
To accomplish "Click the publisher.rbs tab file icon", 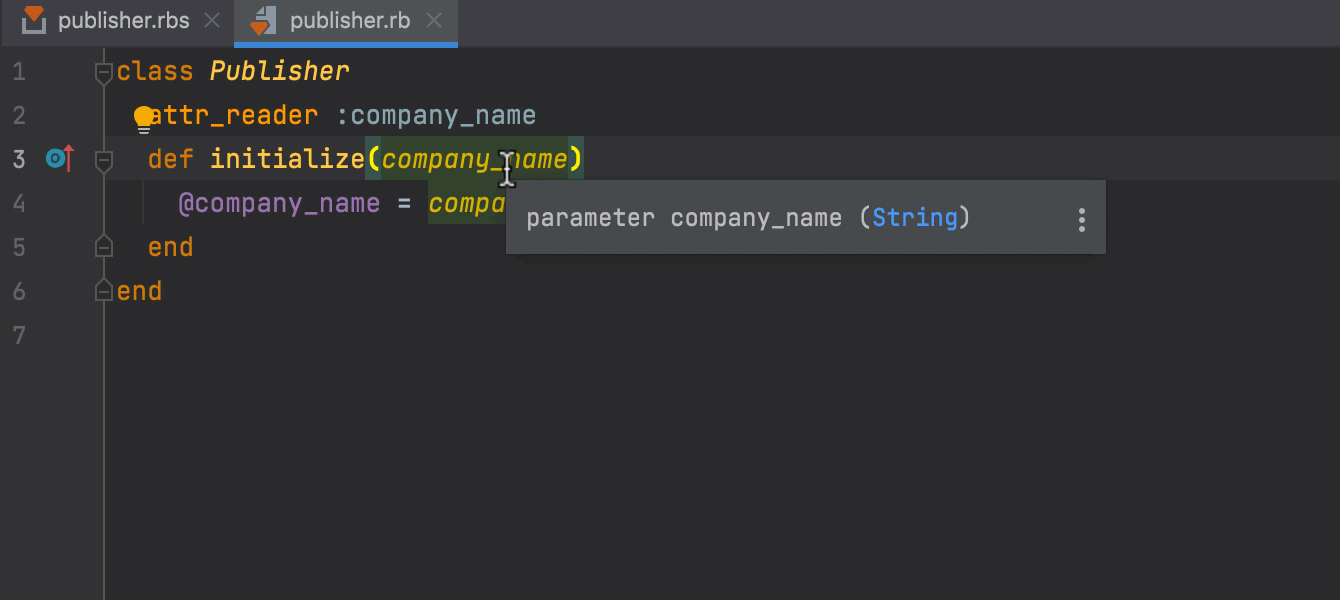I will tap(34, 20).
